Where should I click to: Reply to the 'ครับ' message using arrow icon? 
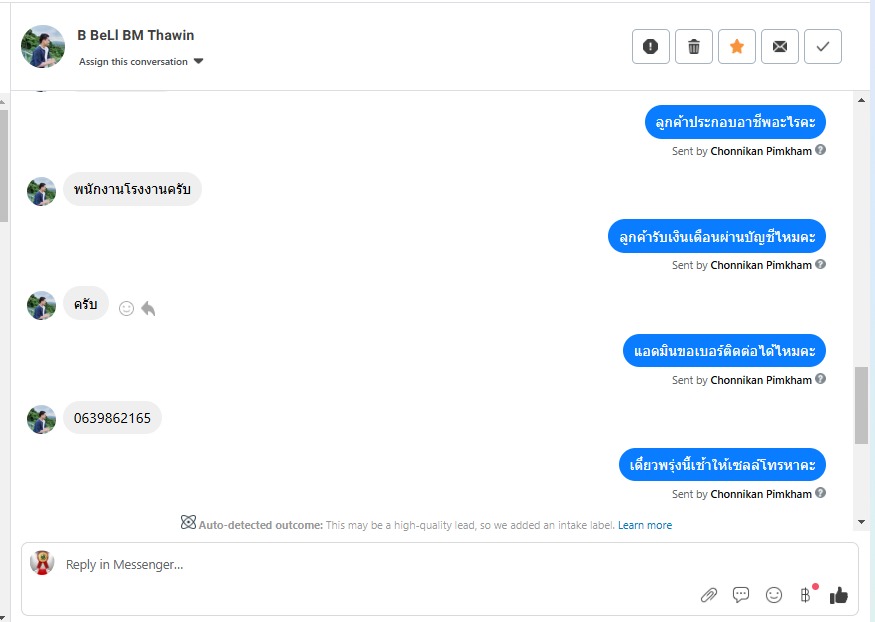pos(148,309)
